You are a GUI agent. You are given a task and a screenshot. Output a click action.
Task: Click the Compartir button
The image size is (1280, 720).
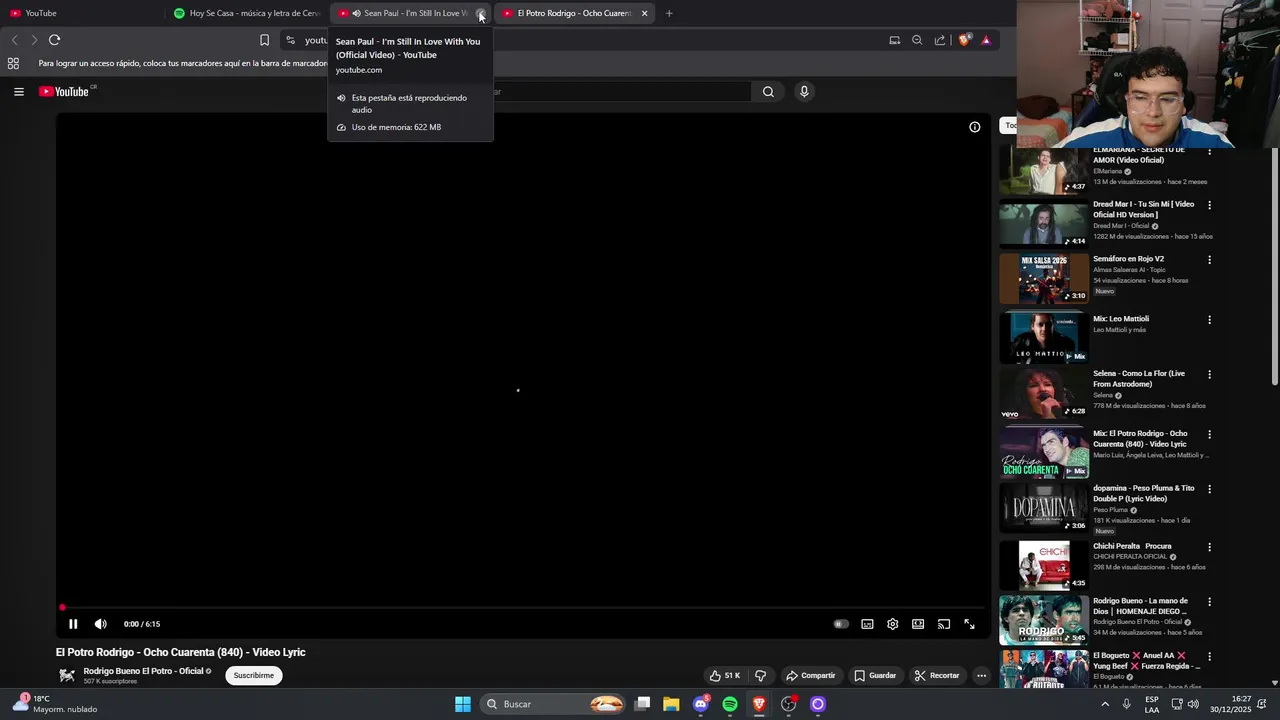click(x=810, y=675)
